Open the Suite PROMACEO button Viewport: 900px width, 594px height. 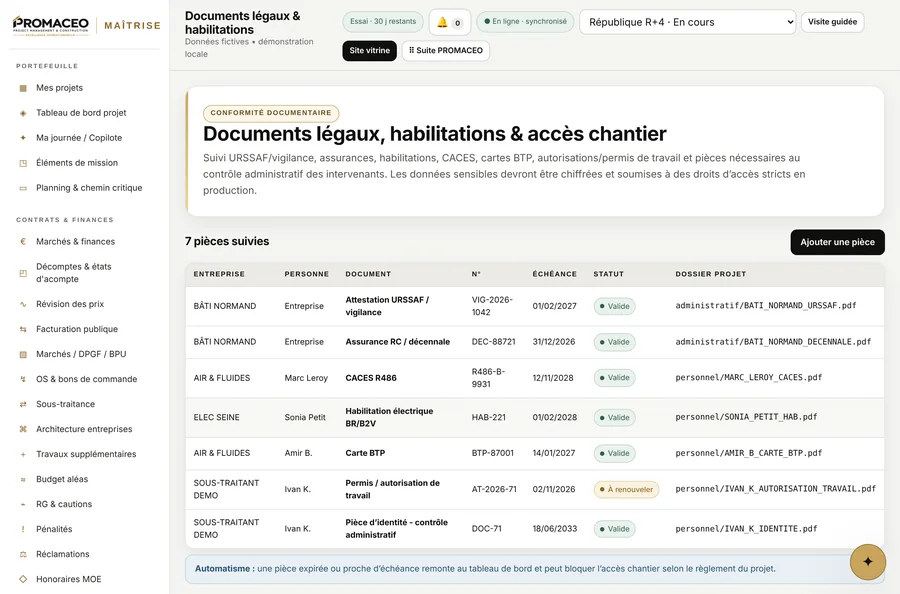pyautogui.click(x=446, y=51)
